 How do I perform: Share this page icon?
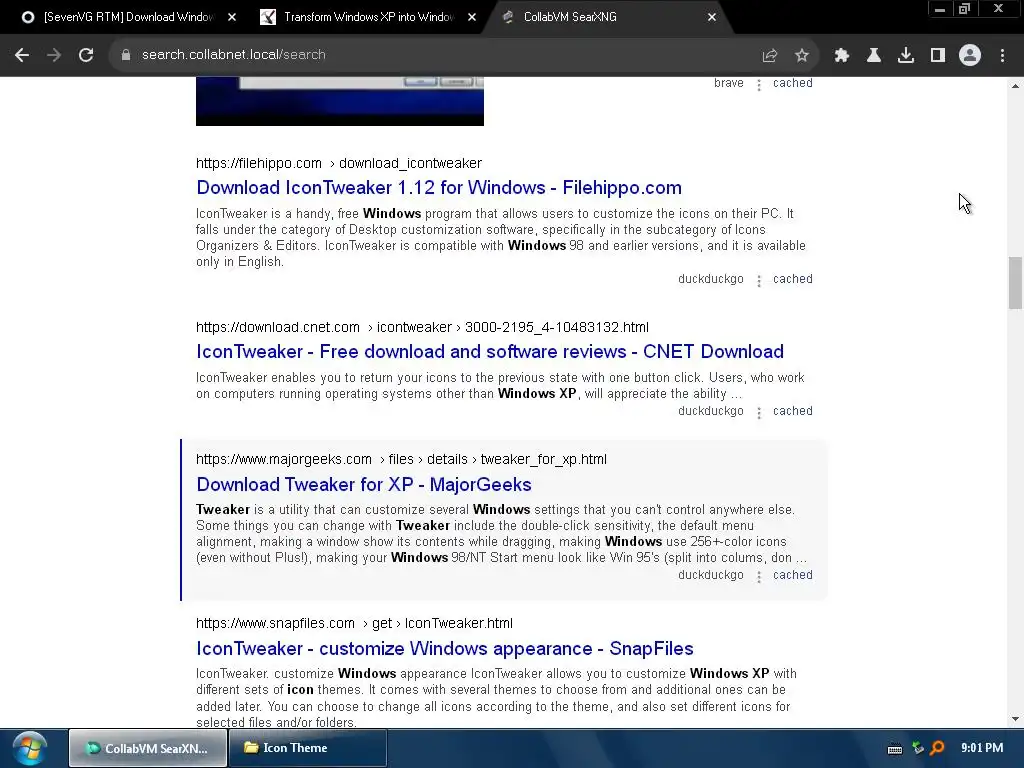770,55
